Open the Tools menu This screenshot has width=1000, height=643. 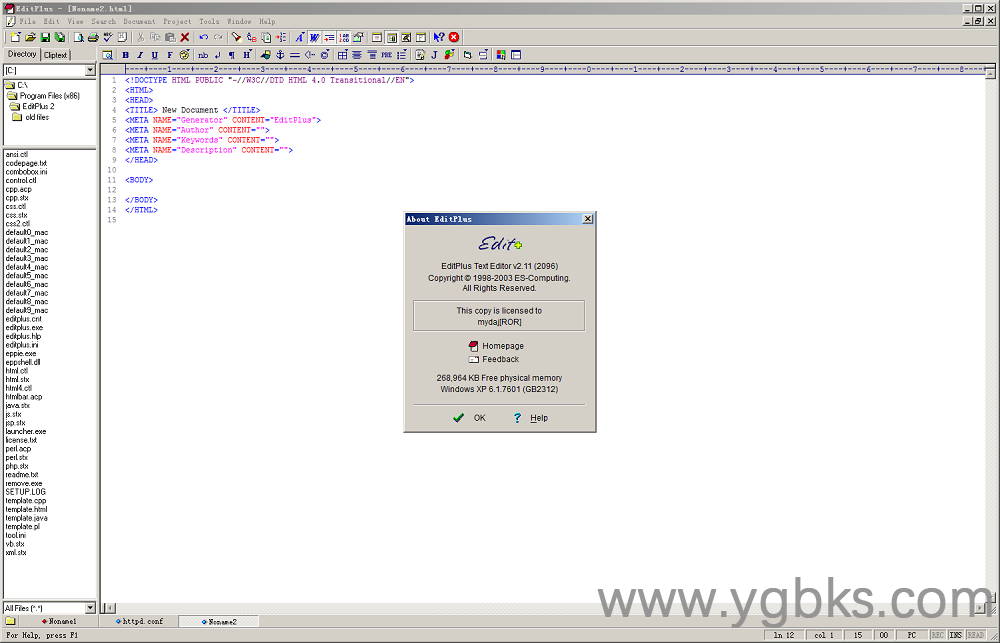coord(209,21)
